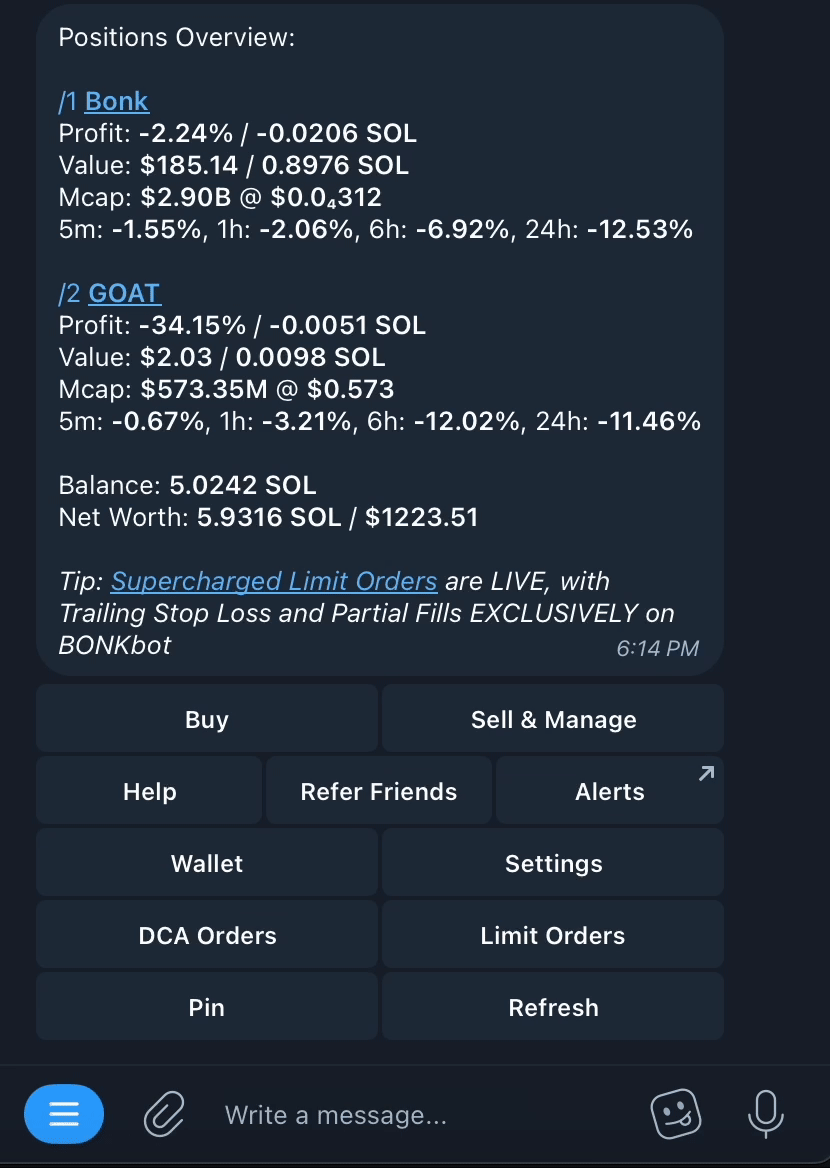Go to bot Settings
Image resolution: width=830 pixels, height=1168 pixels.
point(553,864)
